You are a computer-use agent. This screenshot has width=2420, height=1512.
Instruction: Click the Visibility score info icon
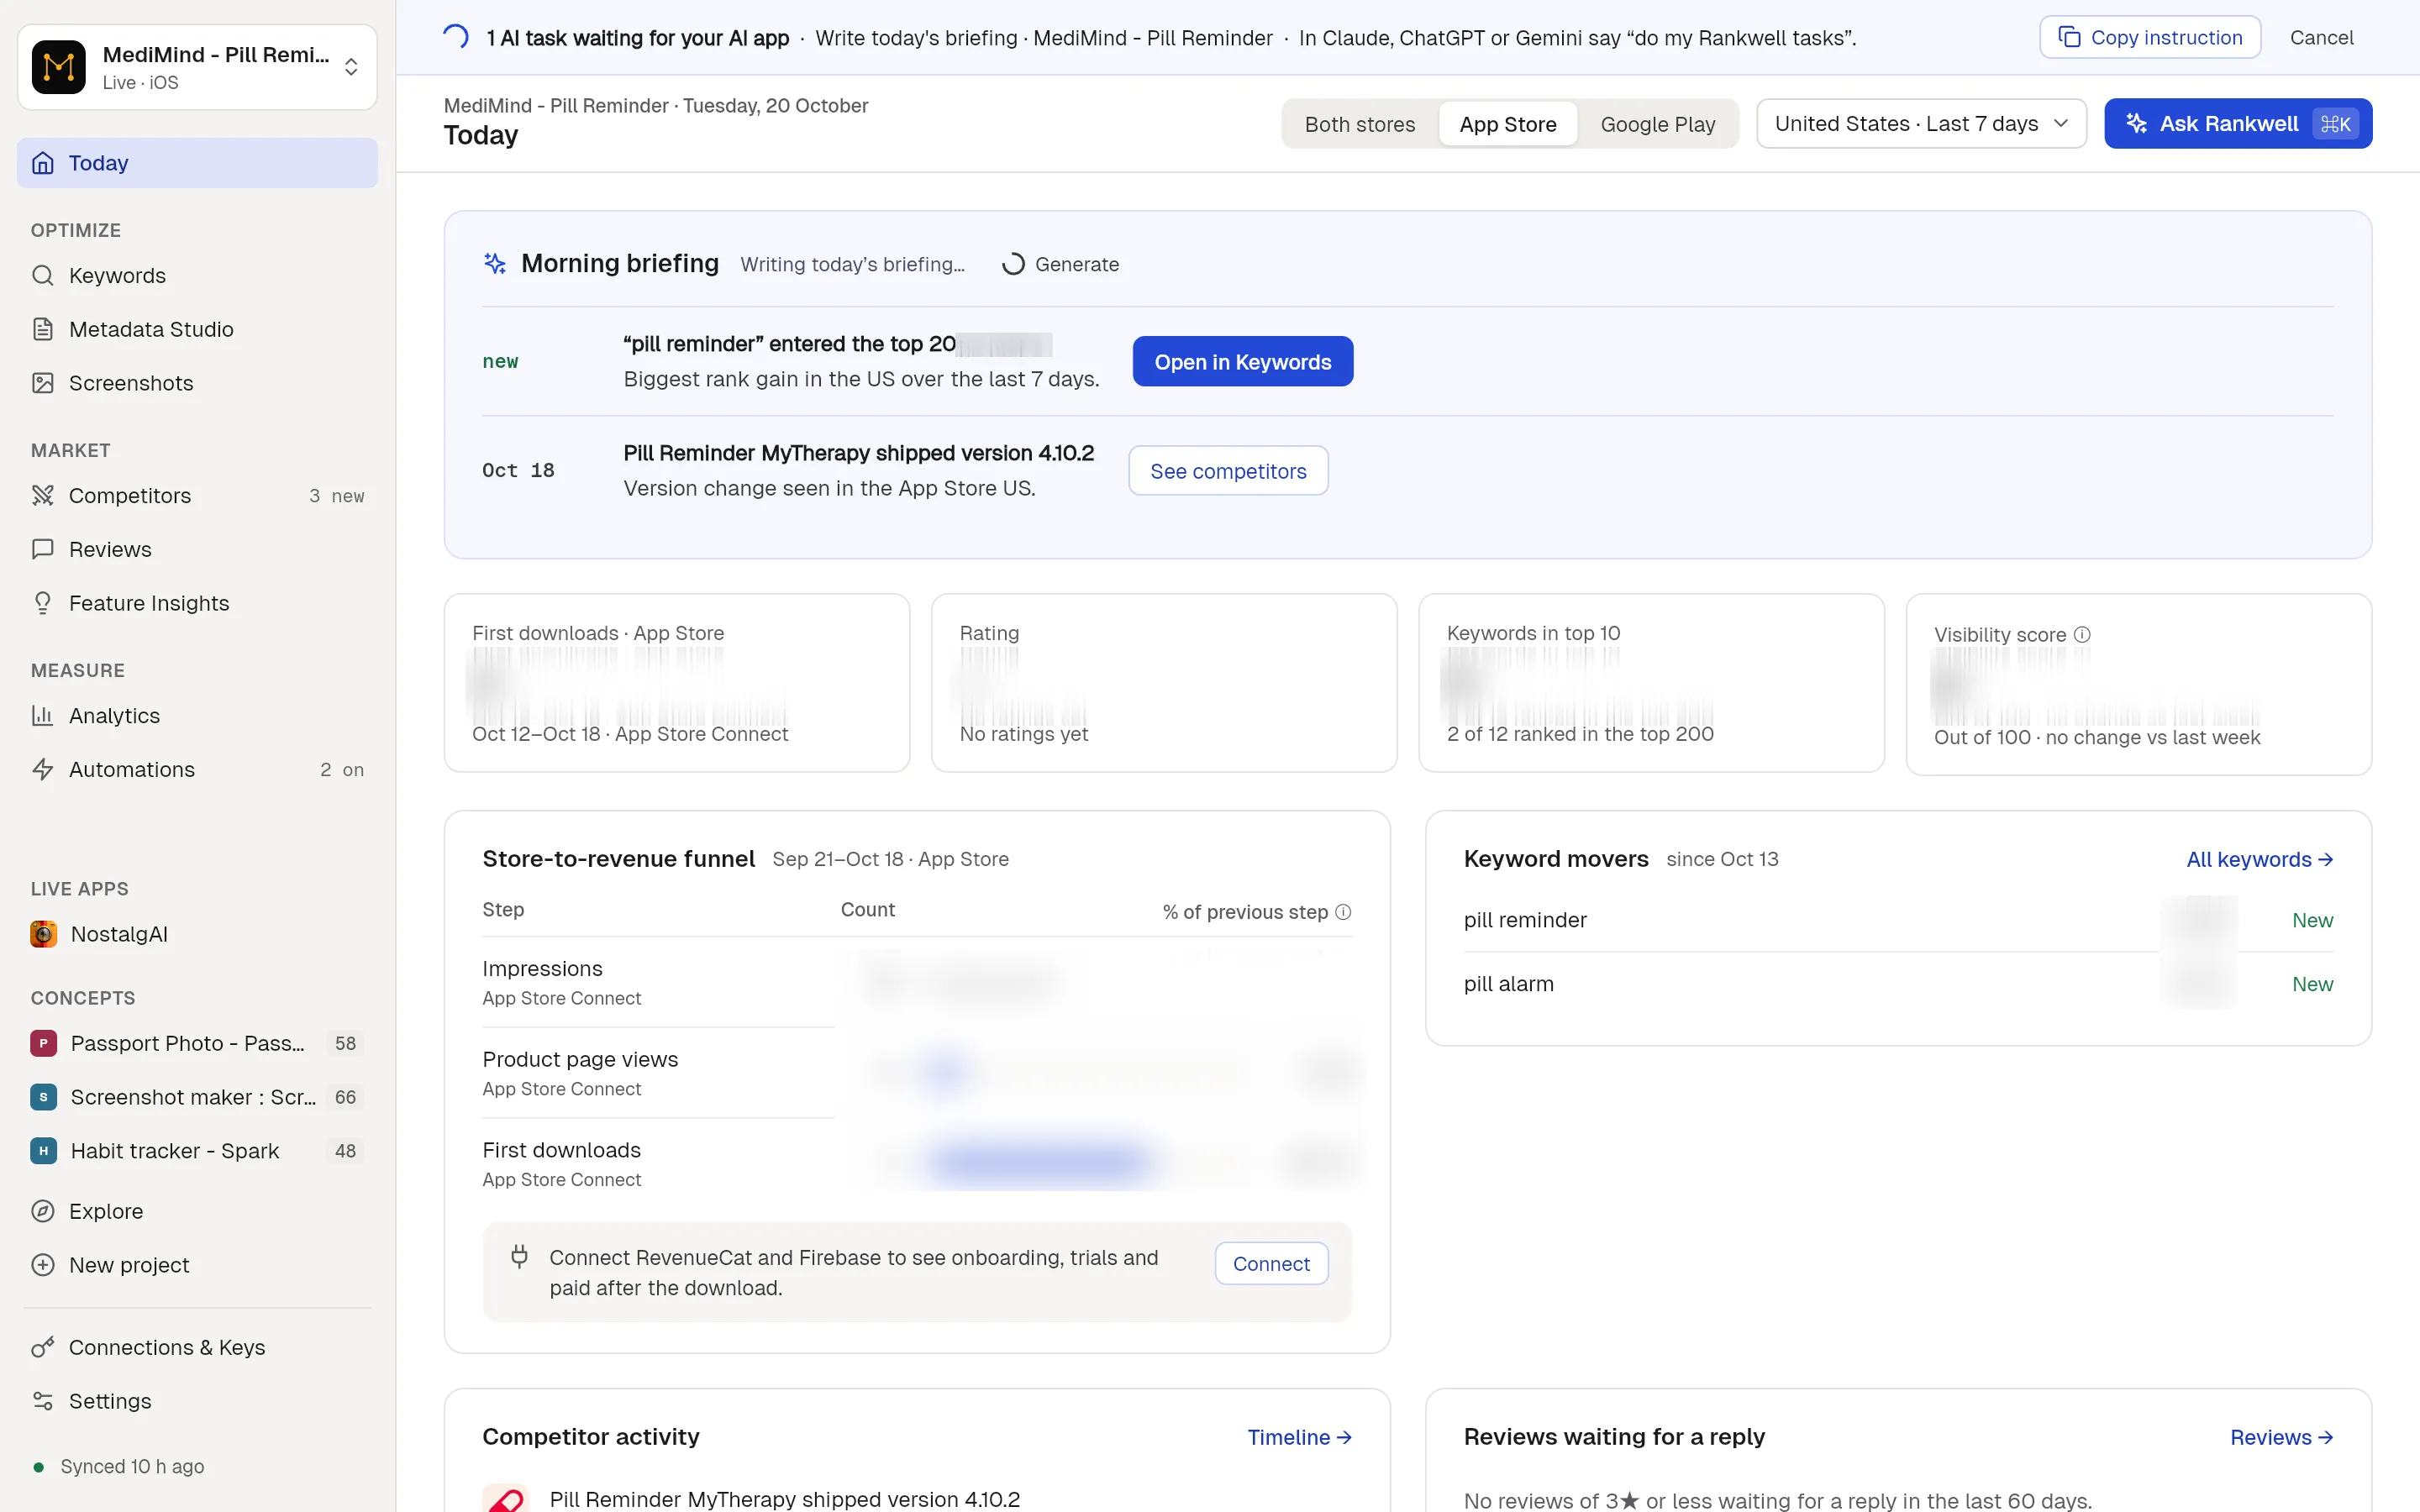coord(2082,635)
